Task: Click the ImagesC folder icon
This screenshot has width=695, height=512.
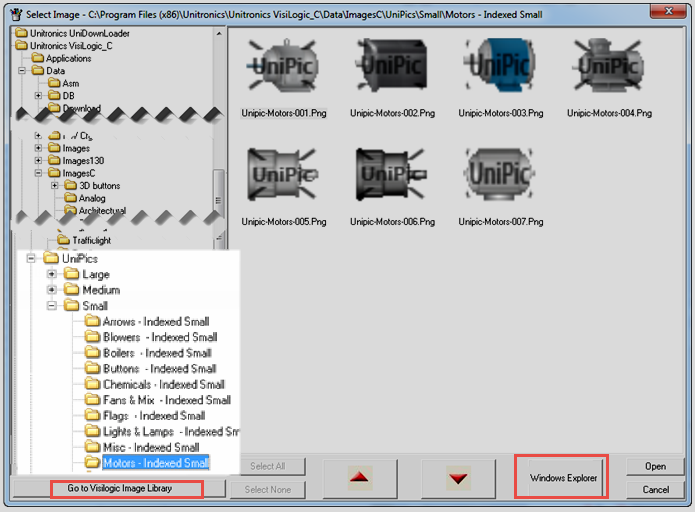Action: click(54, 172)
